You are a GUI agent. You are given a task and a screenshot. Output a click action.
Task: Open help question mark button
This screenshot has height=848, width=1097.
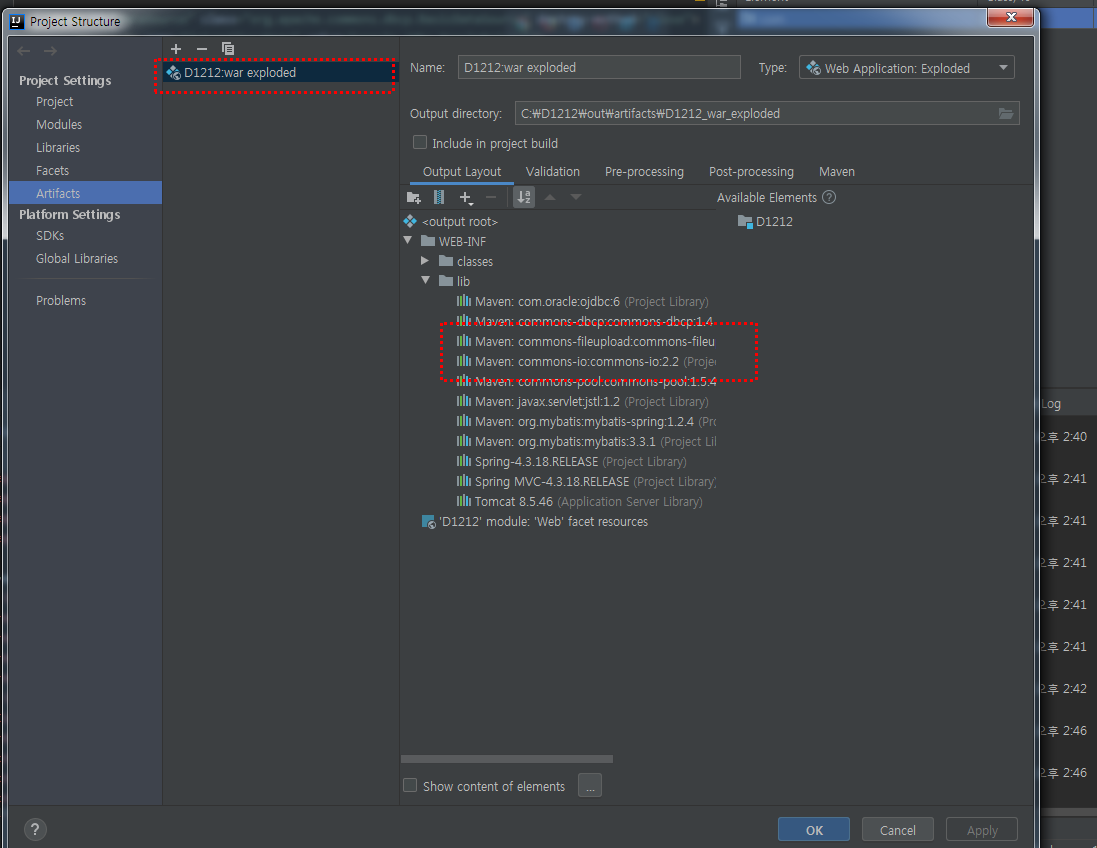click(35, 830)
